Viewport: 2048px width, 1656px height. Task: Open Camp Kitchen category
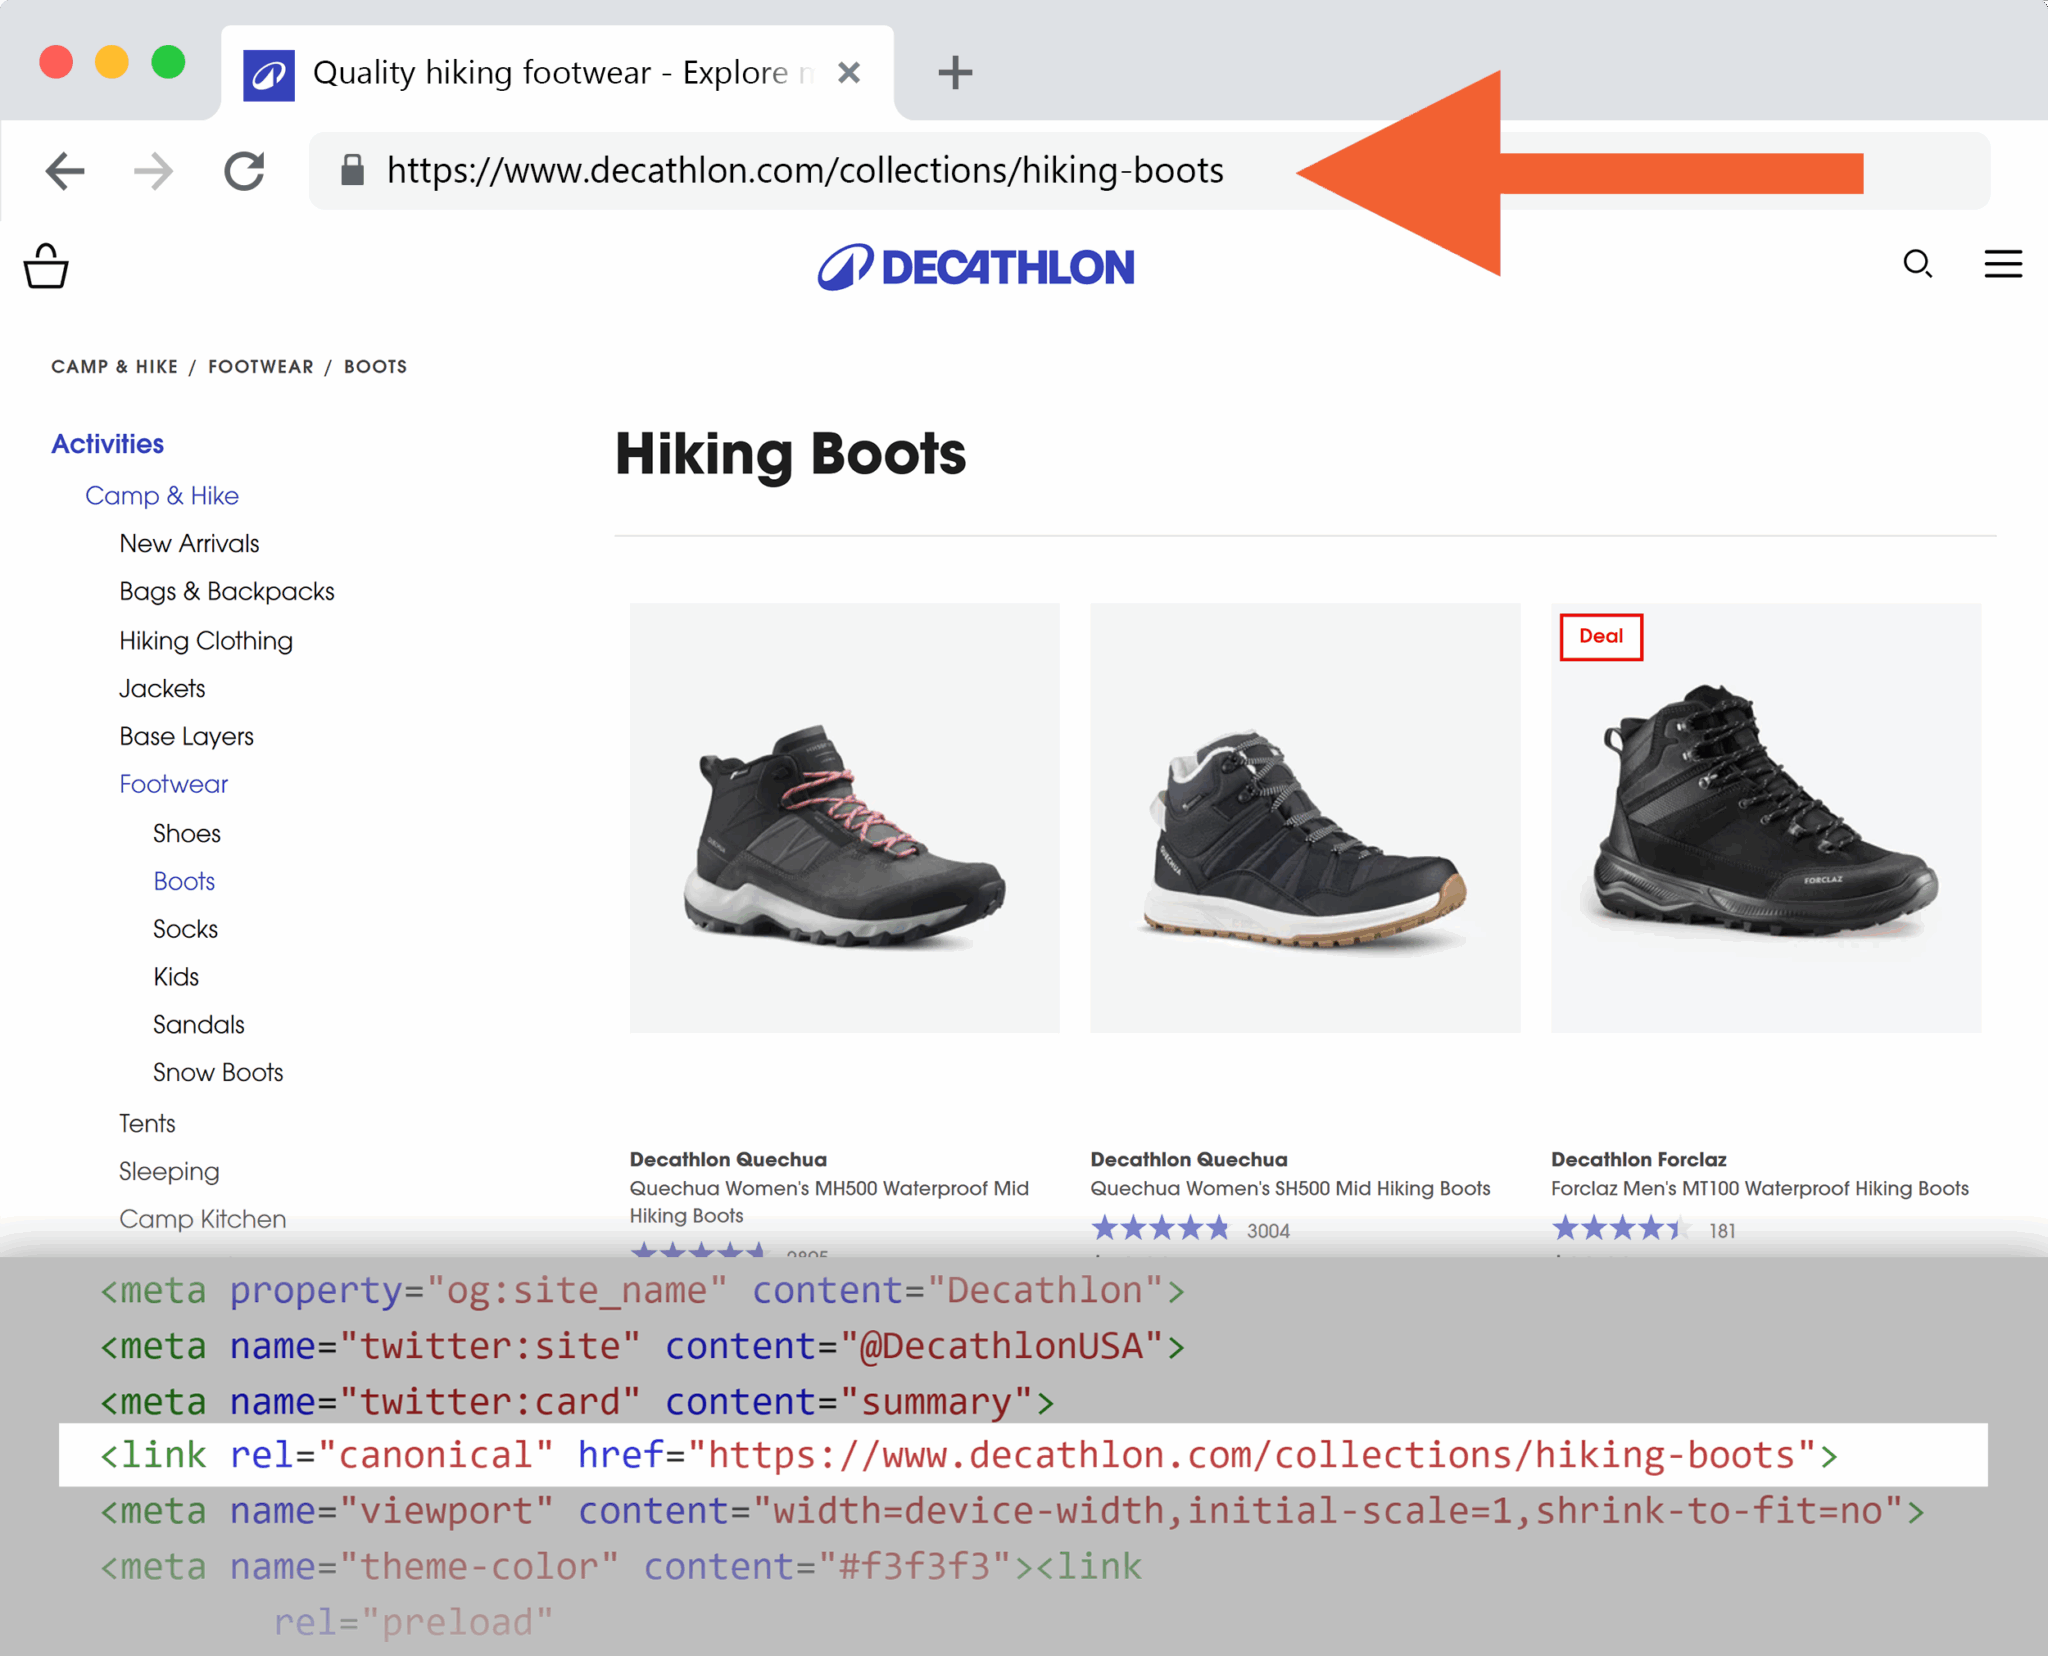point(202,1220)
